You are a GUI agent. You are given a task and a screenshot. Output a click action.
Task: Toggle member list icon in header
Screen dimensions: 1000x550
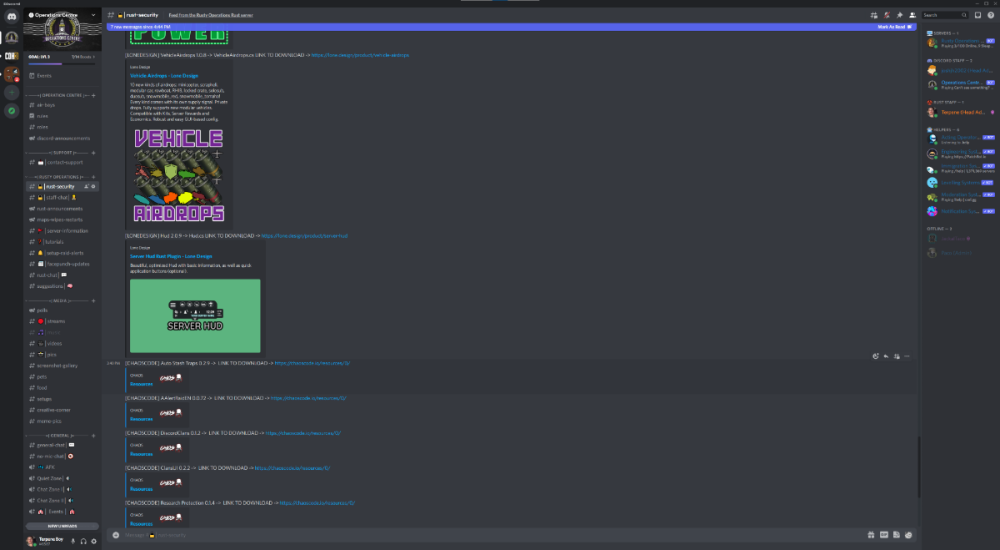click(912, 15)
